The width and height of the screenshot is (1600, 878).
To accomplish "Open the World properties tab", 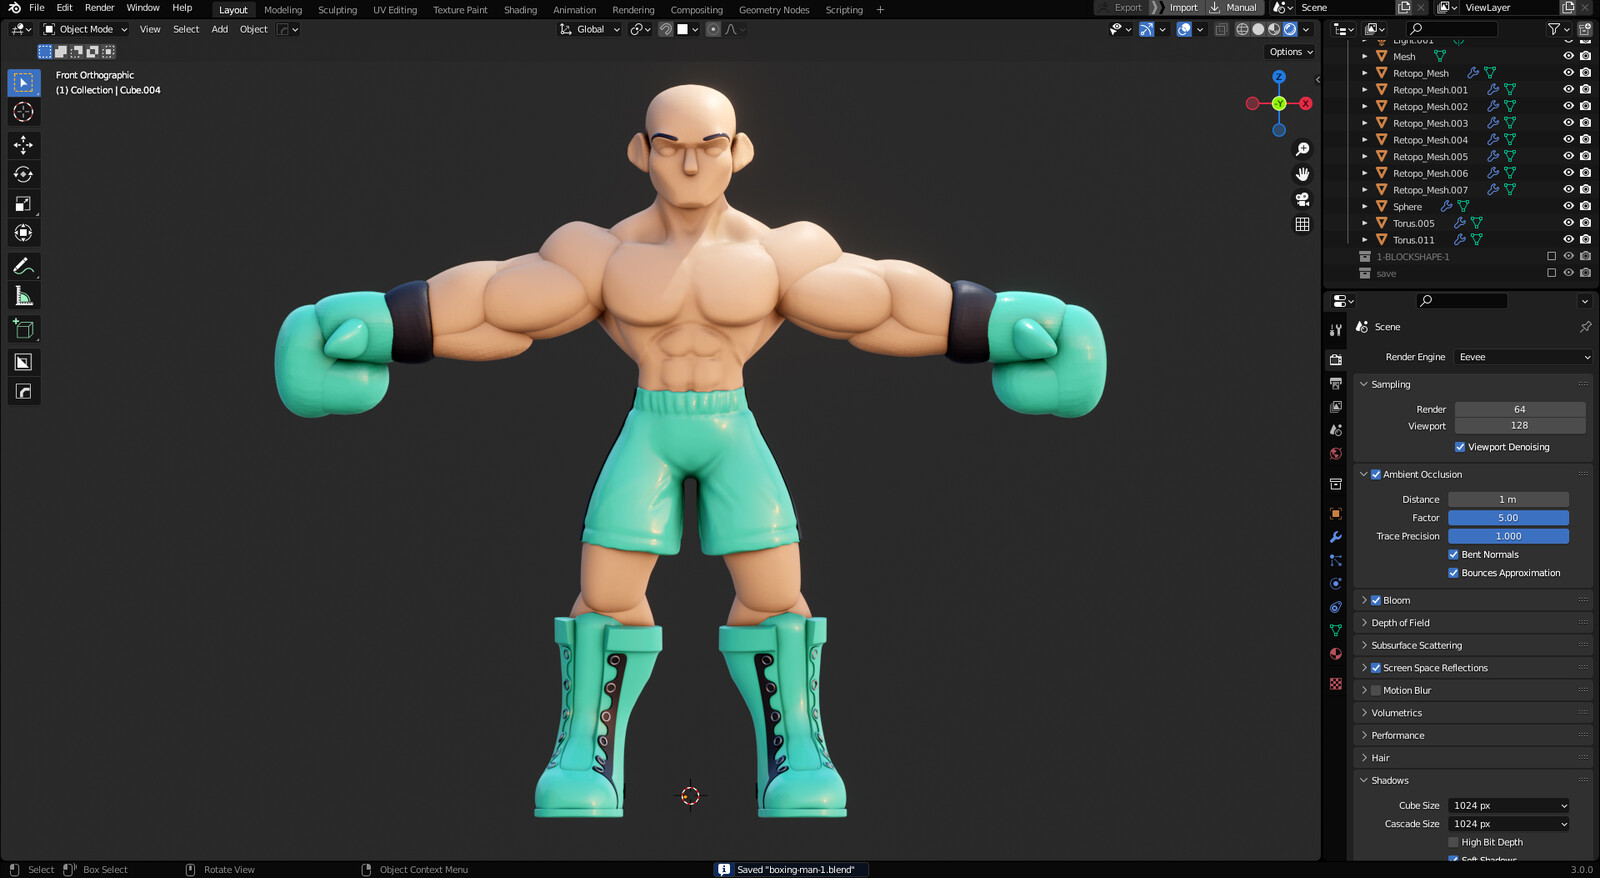I will pyautogui.click(x=1336, y=454).
